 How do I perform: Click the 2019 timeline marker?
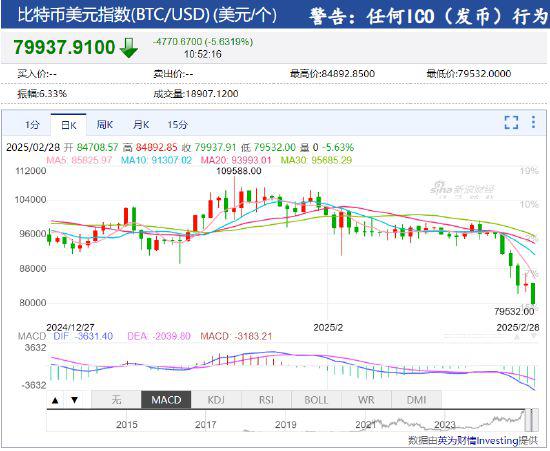pyautogui.click(x=286, y=425)
